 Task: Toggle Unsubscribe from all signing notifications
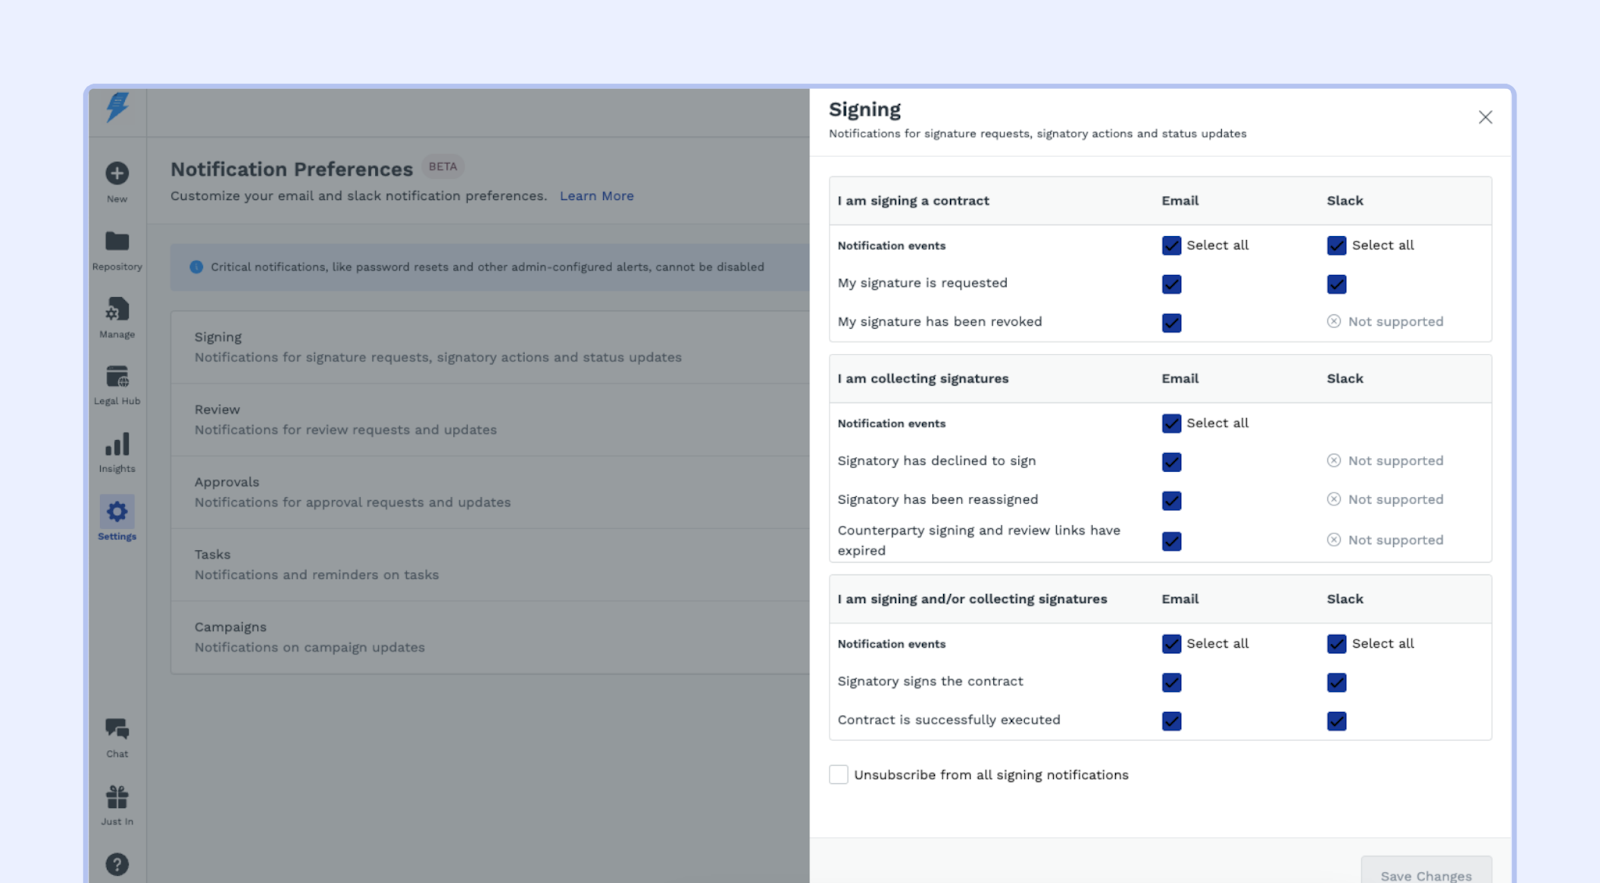pos(839,775)
